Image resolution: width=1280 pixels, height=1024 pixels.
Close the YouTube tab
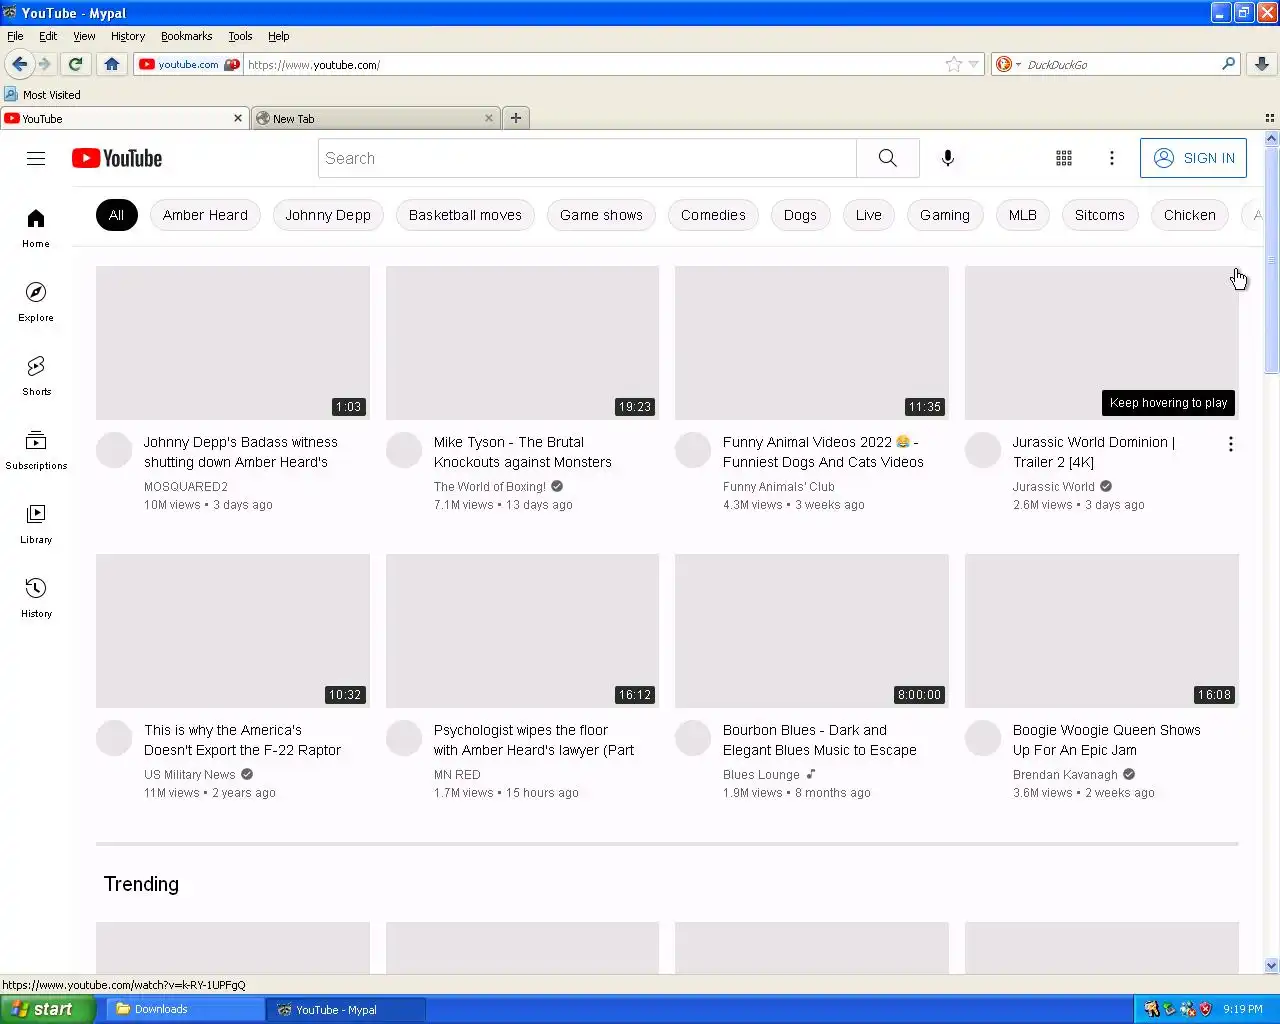pyautogui.click(x=238, y=118)
